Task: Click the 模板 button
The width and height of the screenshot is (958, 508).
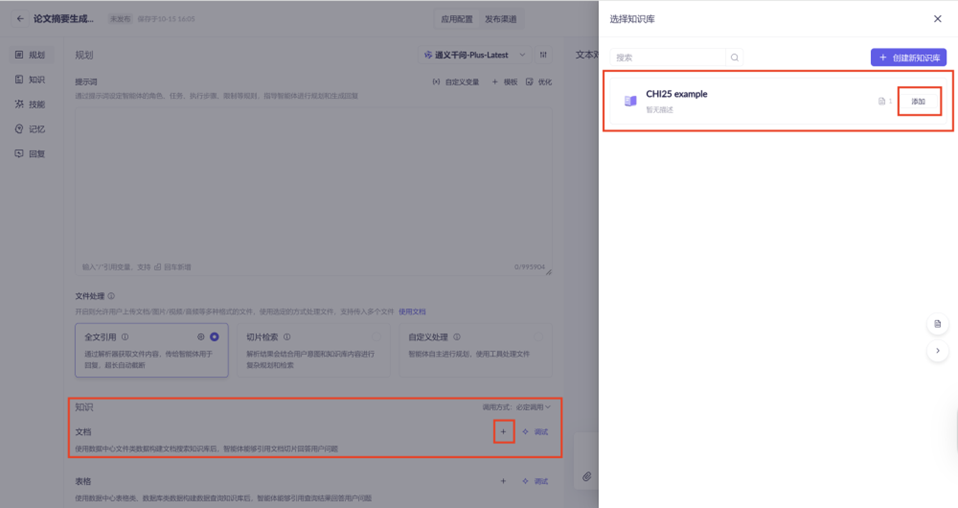Action: pos(505,82)
